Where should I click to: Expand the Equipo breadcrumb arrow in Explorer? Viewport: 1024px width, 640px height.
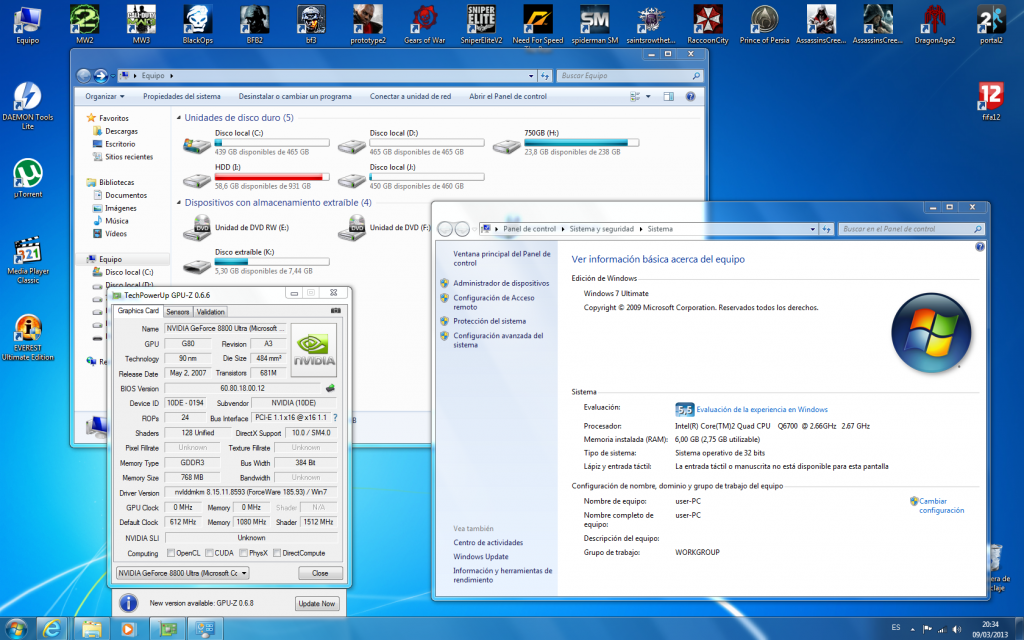coord(172,76)
